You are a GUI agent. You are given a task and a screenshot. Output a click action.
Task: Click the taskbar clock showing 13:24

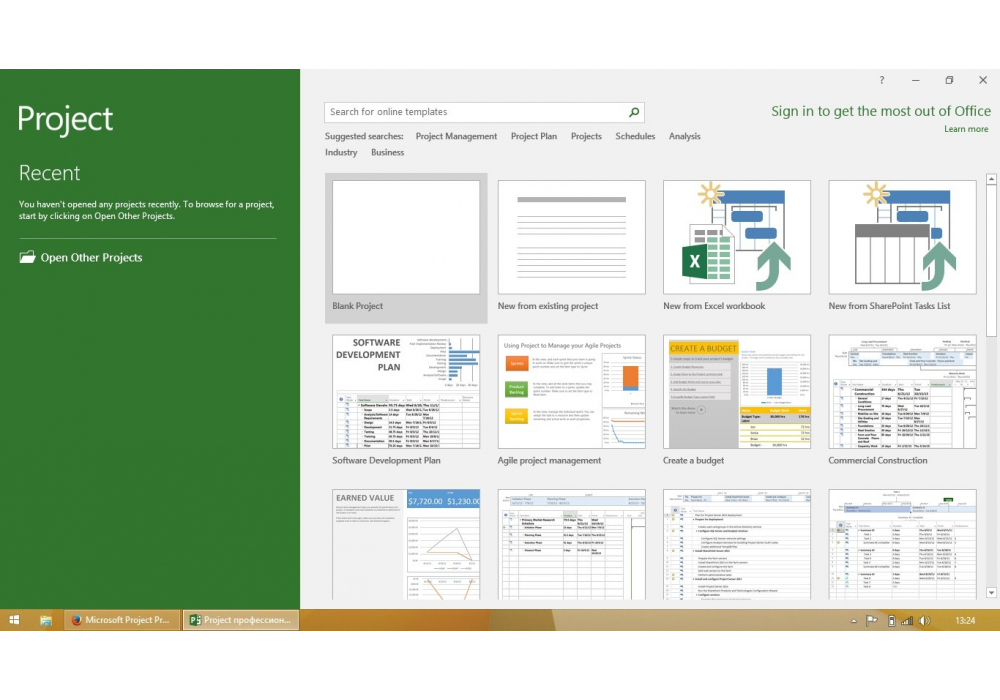click(x=965, y=620)
